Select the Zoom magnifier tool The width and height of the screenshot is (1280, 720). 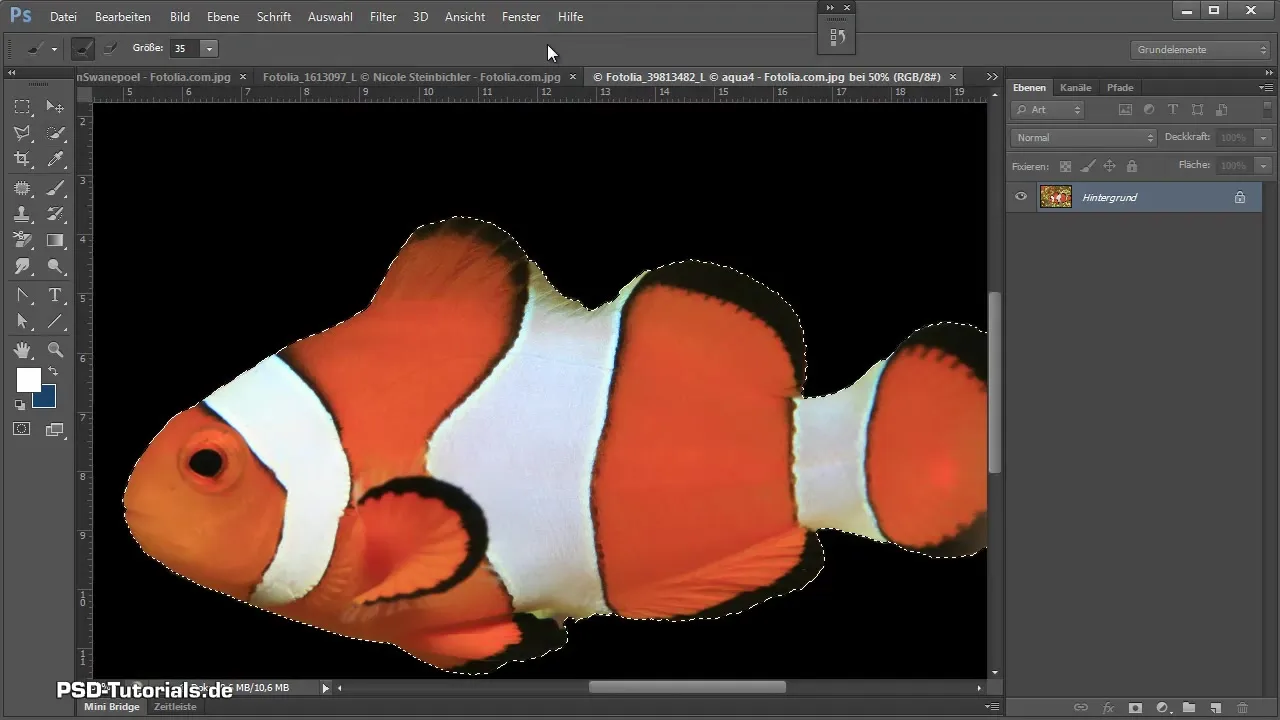coord(55,350)
